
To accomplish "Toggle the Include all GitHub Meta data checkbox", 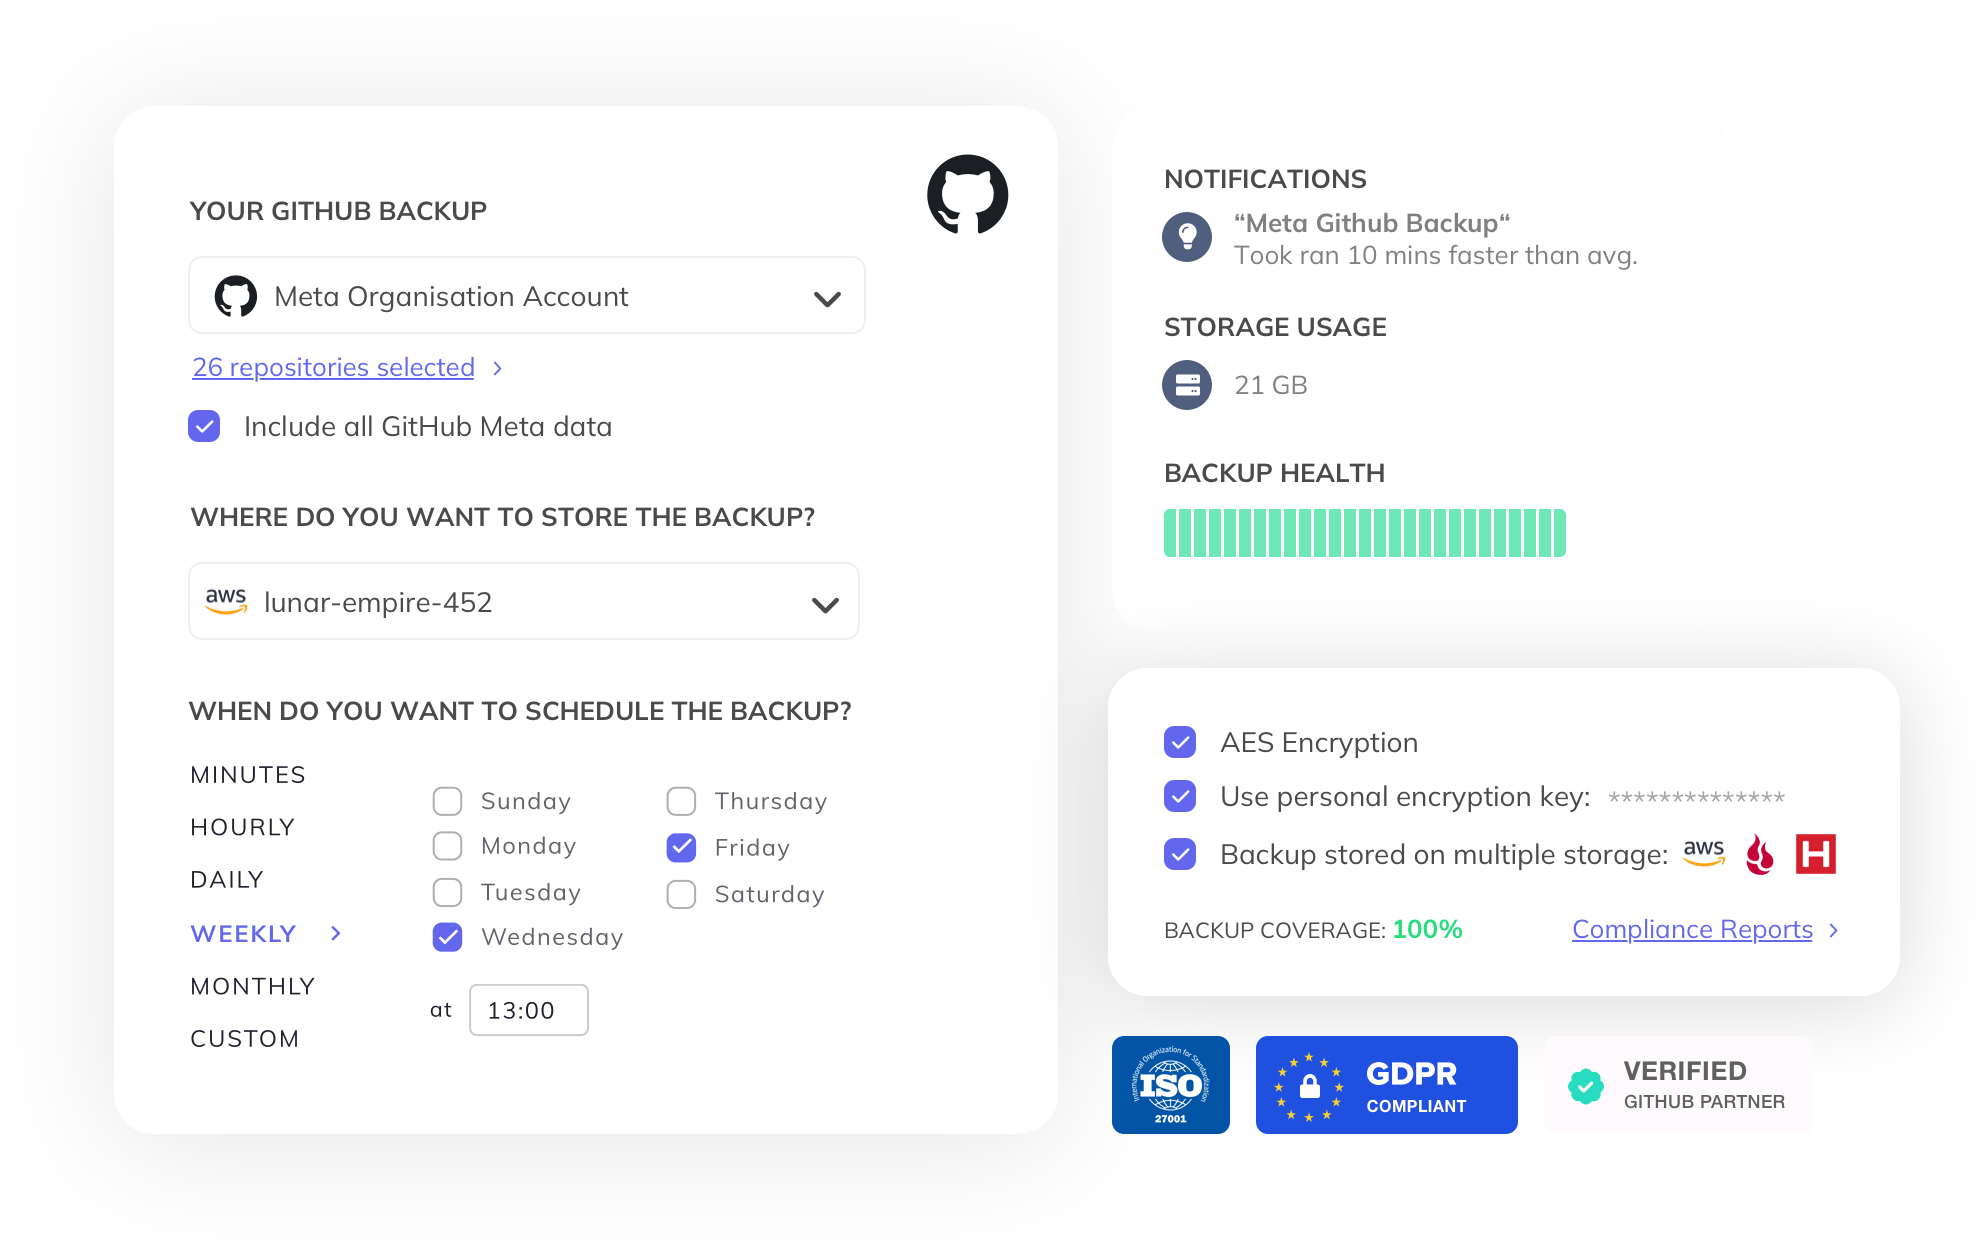I will (x=204, y=425).
